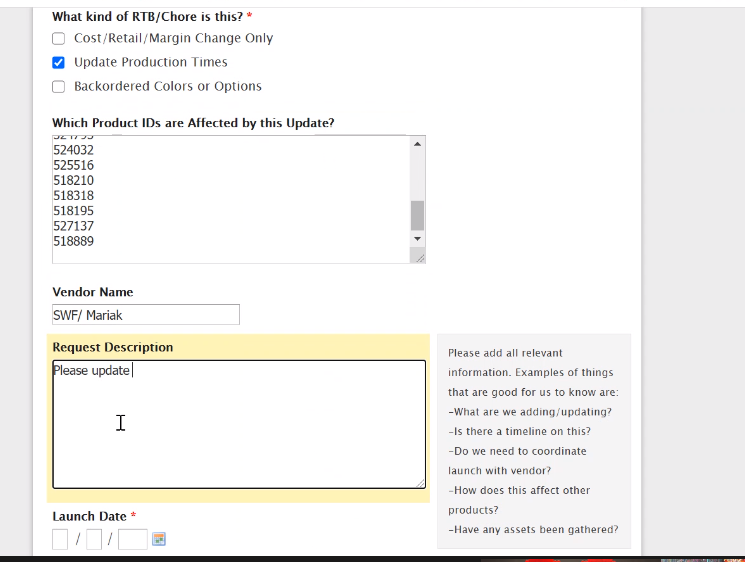
Task: Select the Launch Date day box
Action: (94, 539)
